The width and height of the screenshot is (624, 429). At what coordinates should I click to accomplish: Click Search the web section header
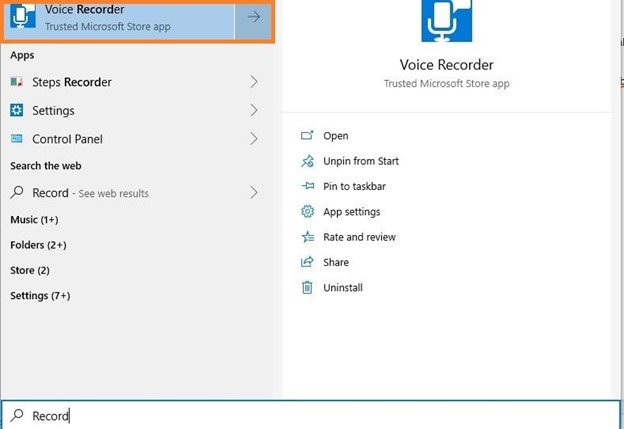[x=46, y=166]
